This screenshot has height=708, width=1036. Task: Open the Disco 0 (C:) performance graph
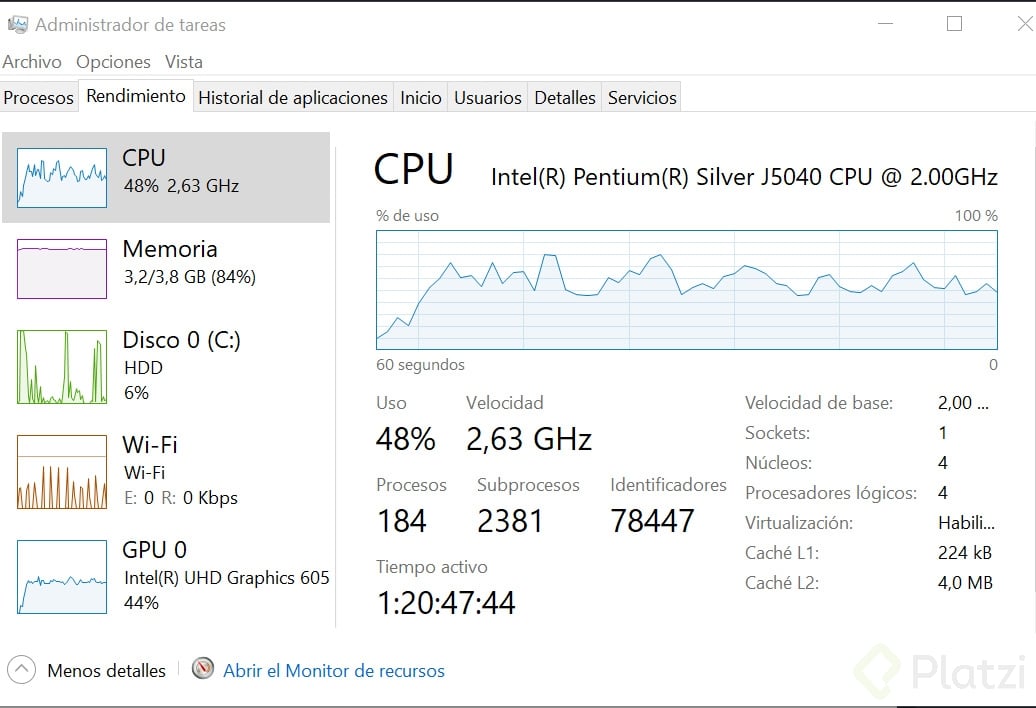point(62,367)
